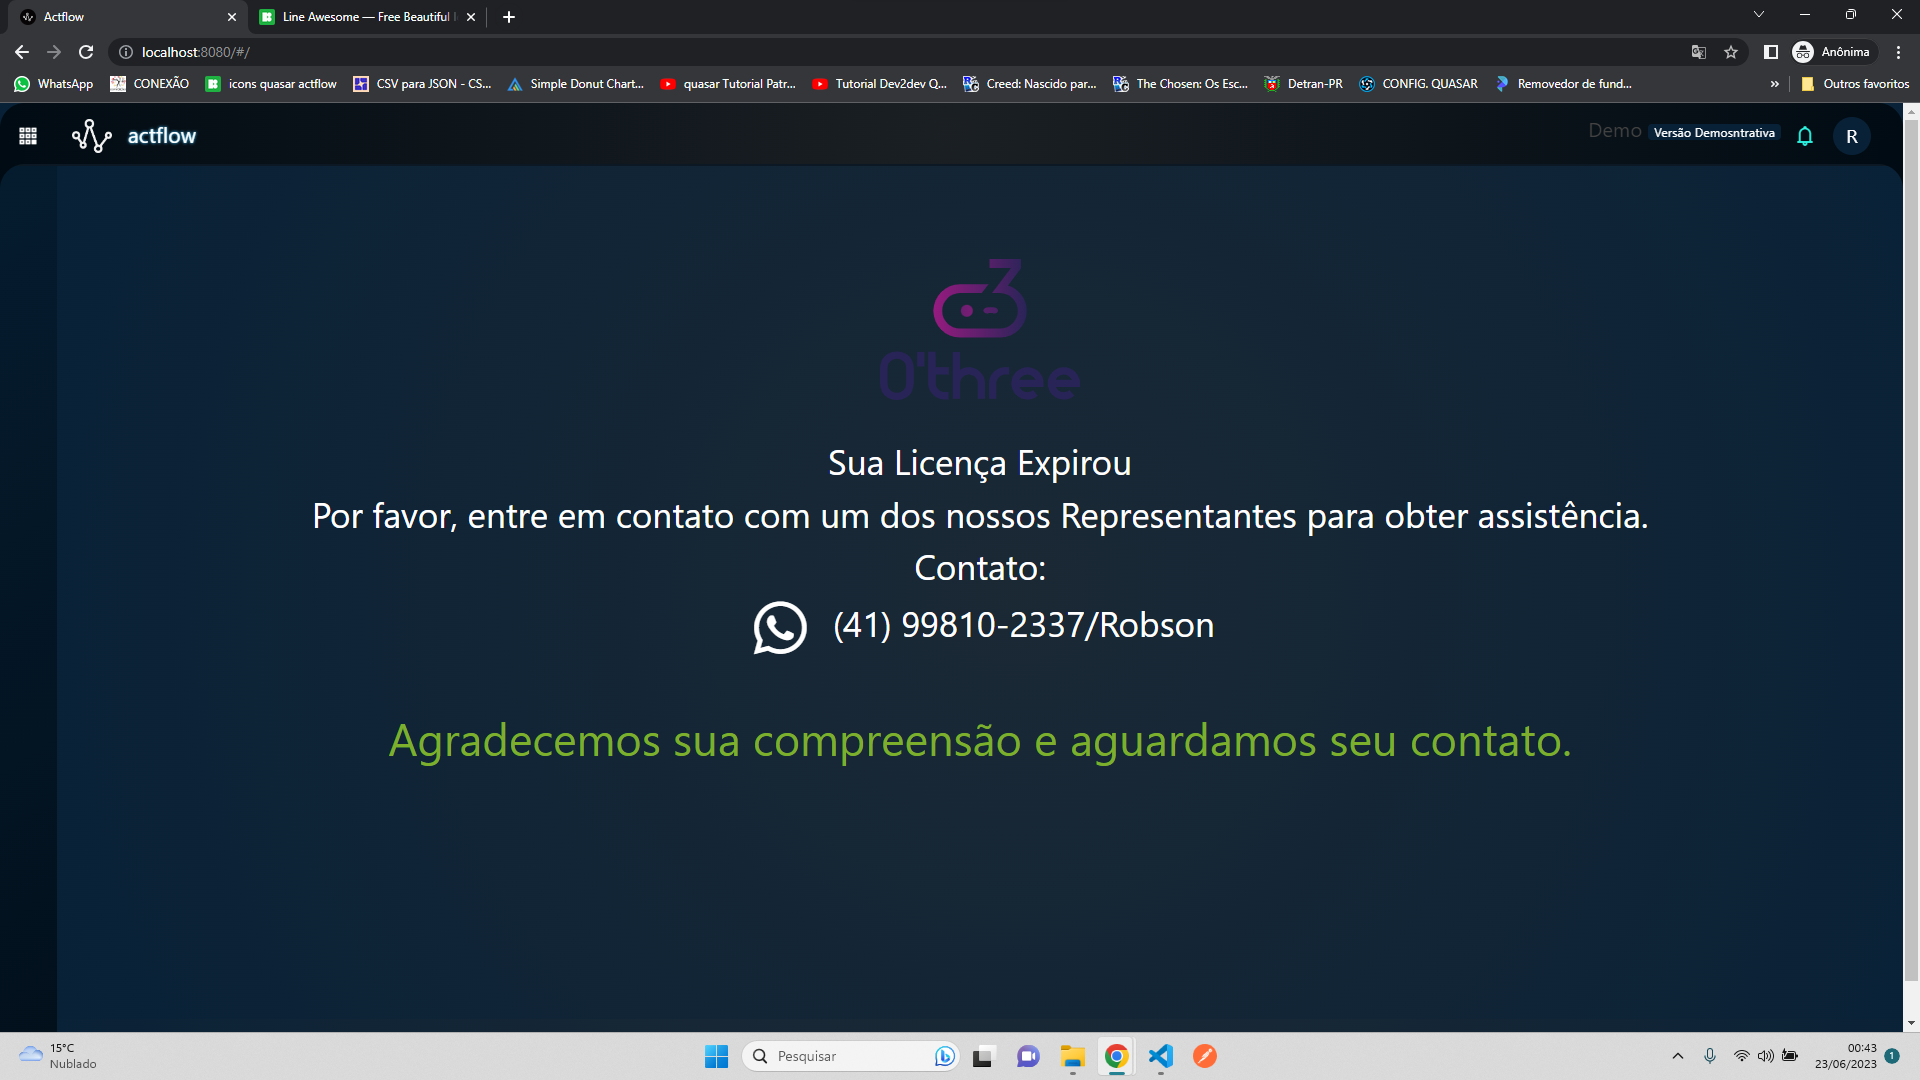The image size is (1920, 1080).
Task: Open Chrome on taskbar
Action: [1117, 1056]
